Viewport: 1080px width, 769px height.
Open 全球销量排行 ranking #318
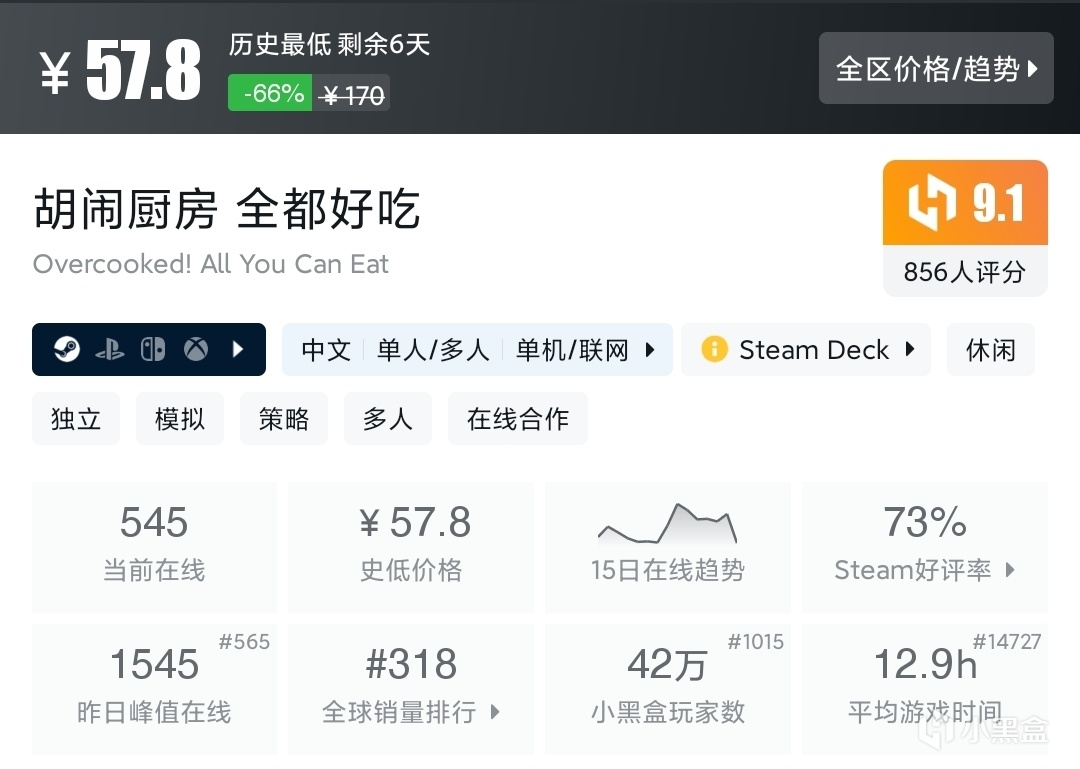click(x=411, y=688)
